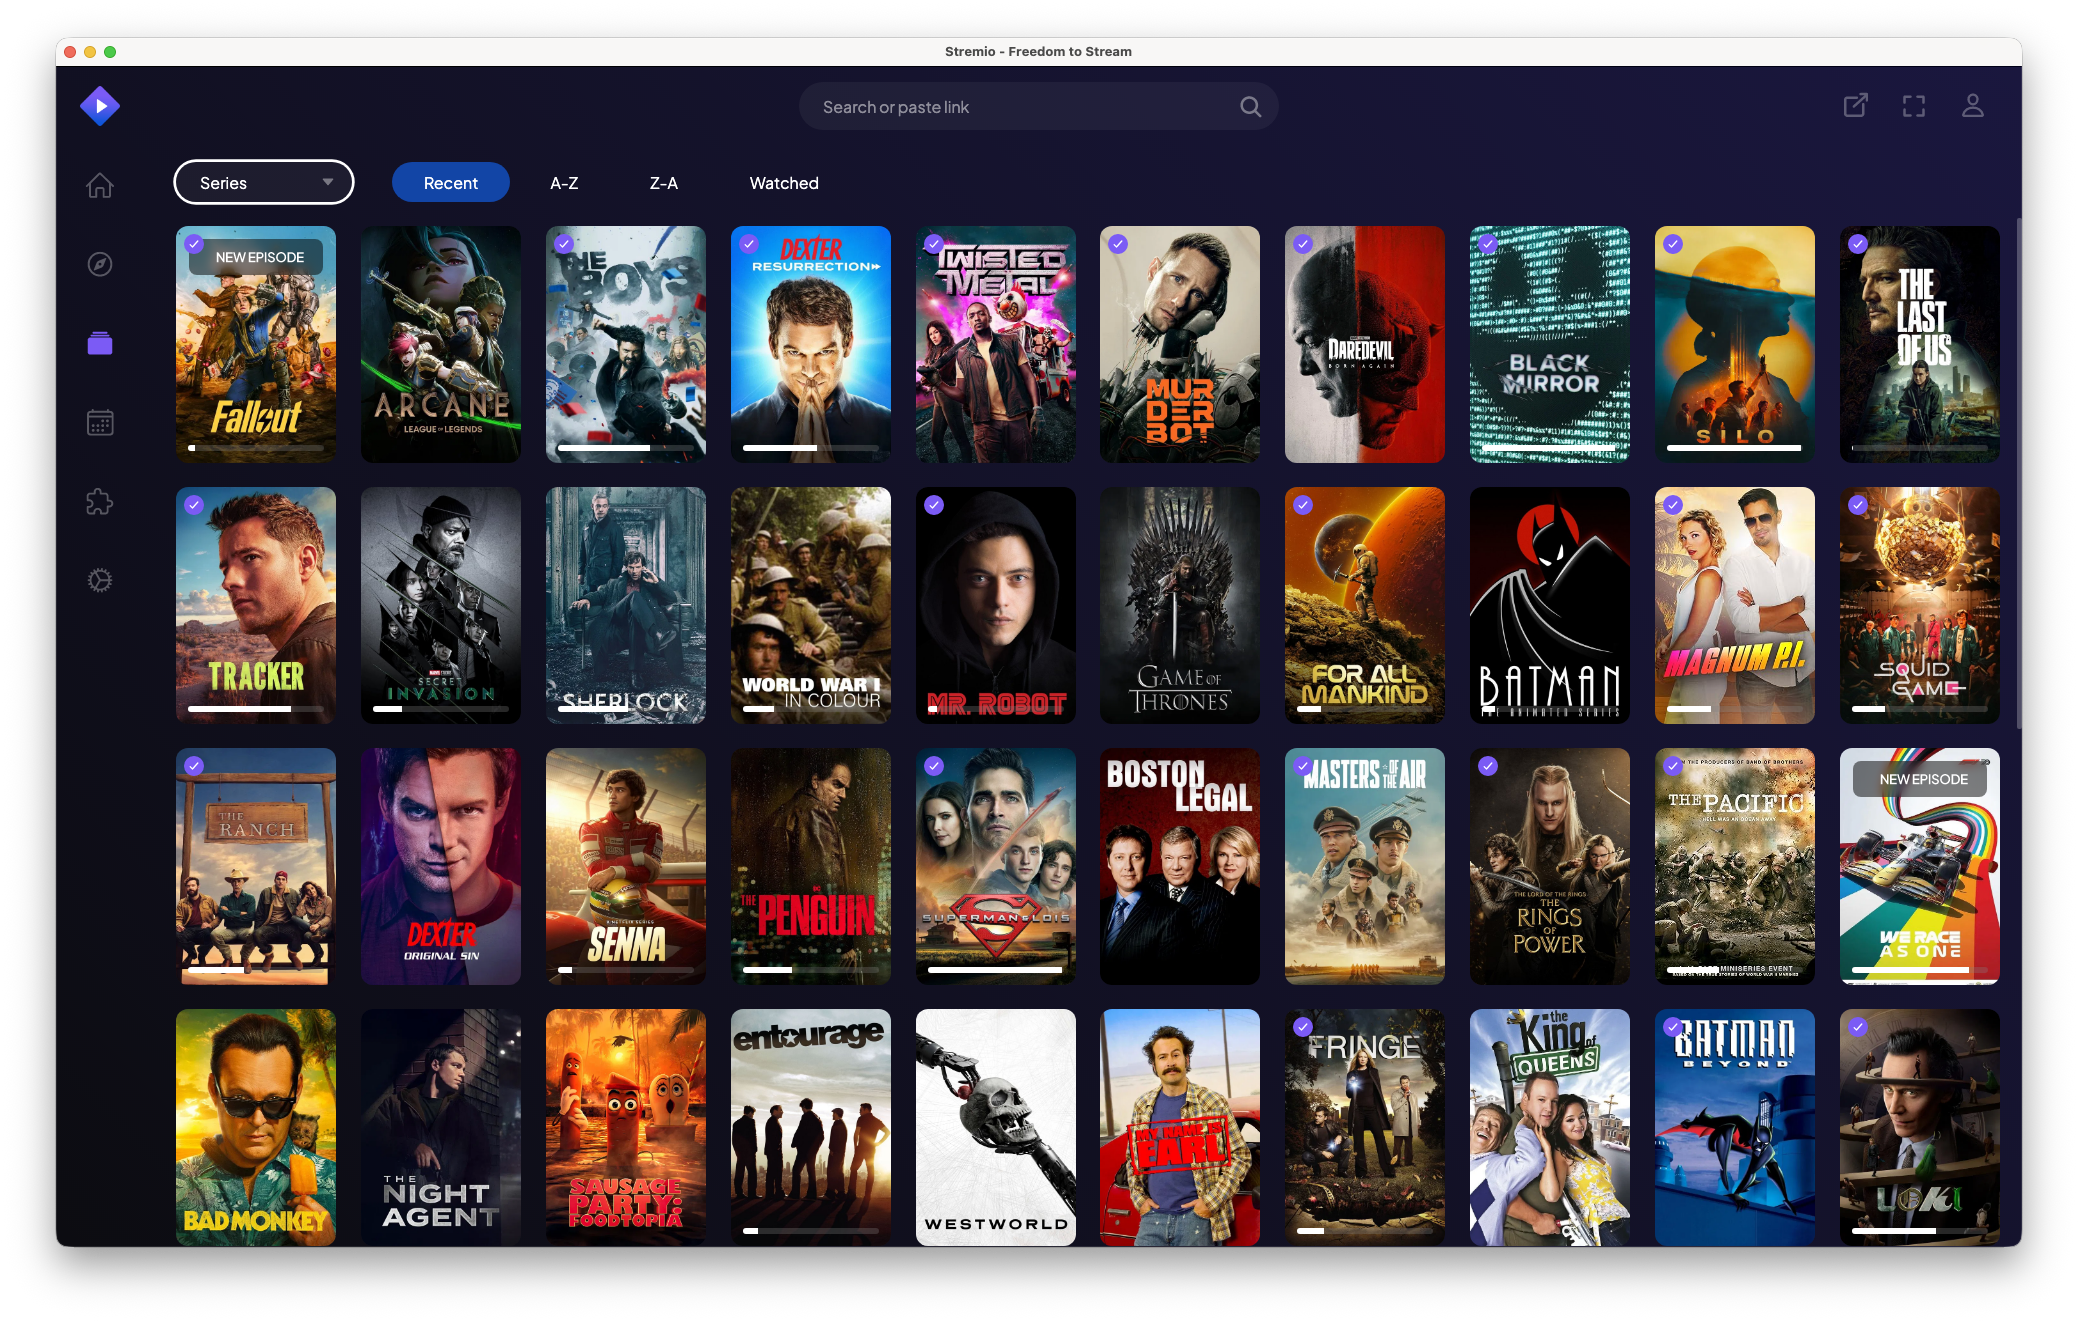The height and width of the screenshot is (1321, 2078).
Task: Click the progress bar on The Boys poster
Action: coord(625,448)
